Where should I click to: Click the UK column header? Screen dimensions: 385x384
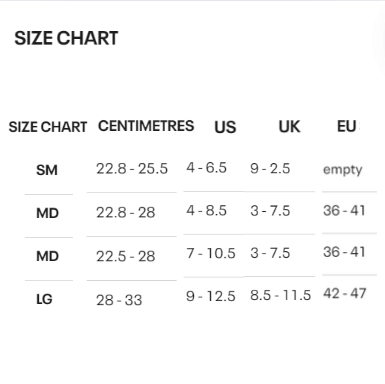(289, 127)
